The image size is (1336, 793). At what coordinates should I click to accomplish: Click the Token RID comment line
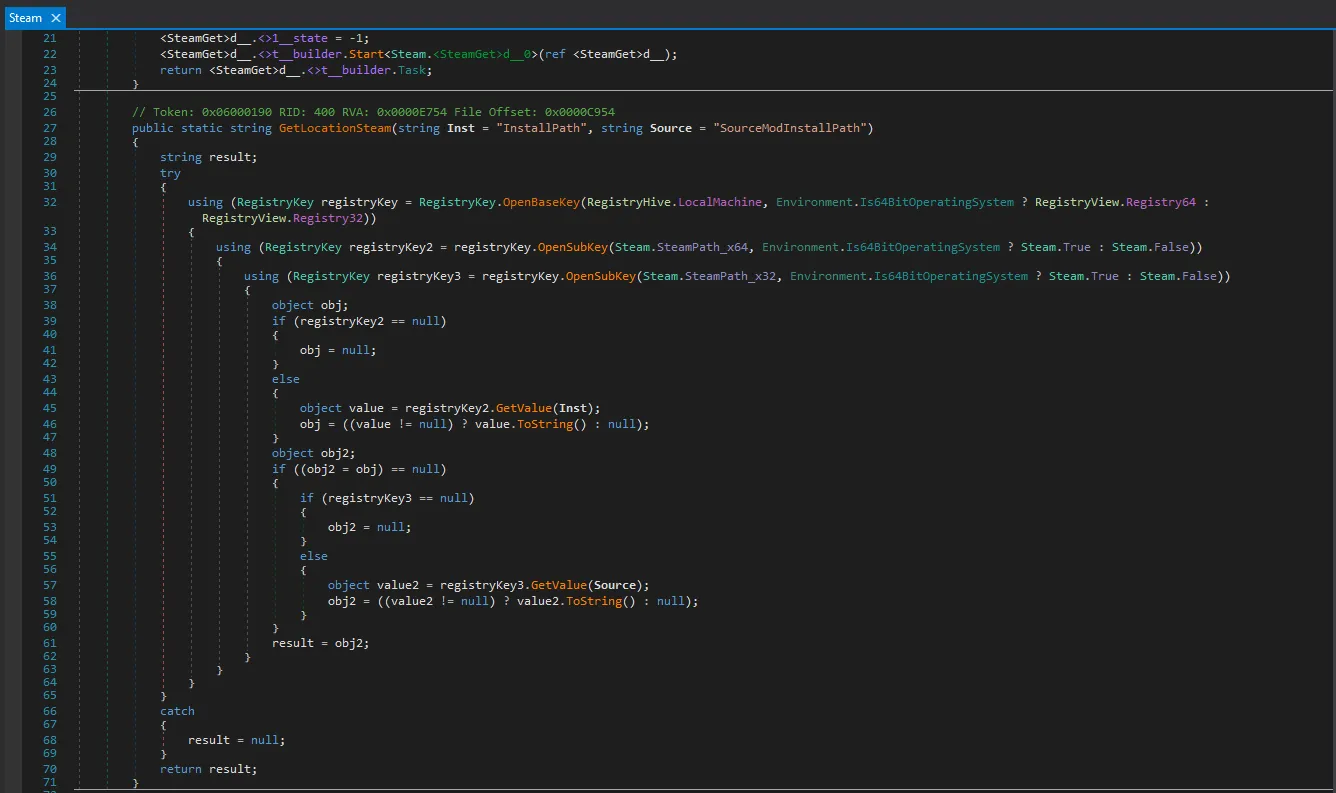(380, 111)
